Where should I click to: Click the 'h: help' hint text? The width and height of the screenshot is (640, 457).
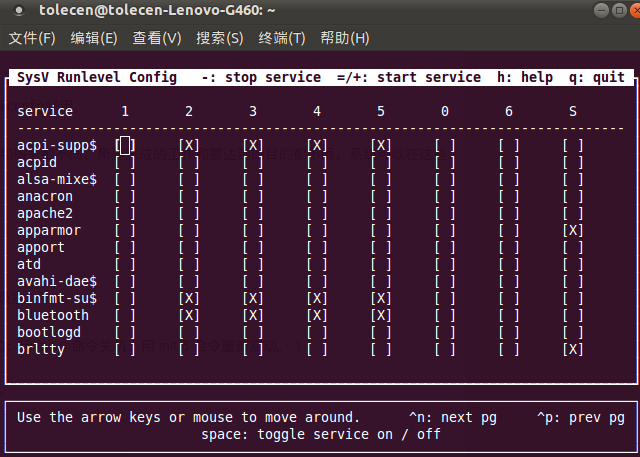pyautogui.click(x=525, y=77)
